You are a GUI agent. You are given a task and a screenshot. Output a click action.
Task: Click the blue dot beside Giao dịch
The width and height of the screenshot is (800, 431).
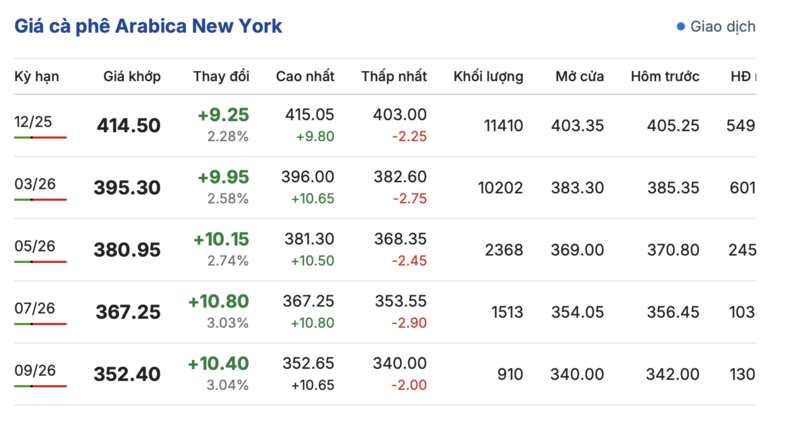pyautogui.click(x=681, y=27)
